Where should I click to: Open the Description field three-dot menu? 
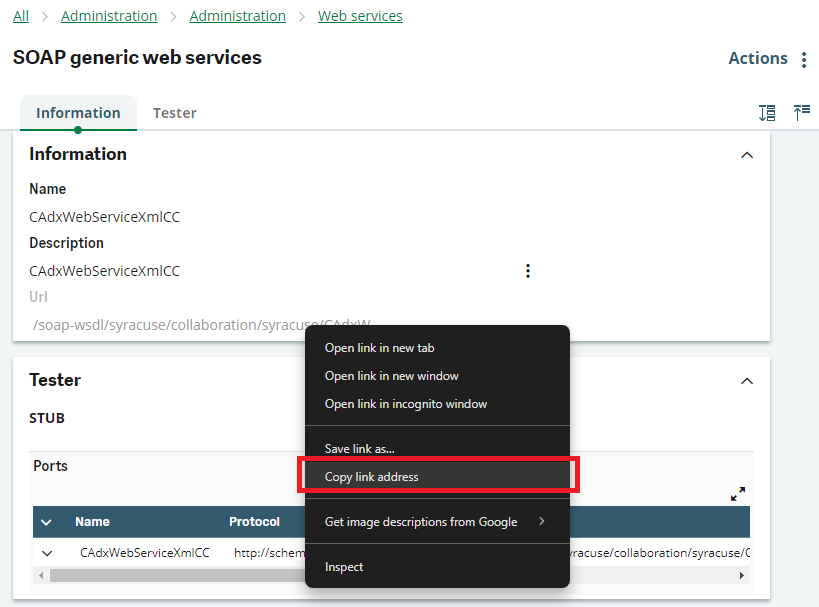[x=528, y=271]
